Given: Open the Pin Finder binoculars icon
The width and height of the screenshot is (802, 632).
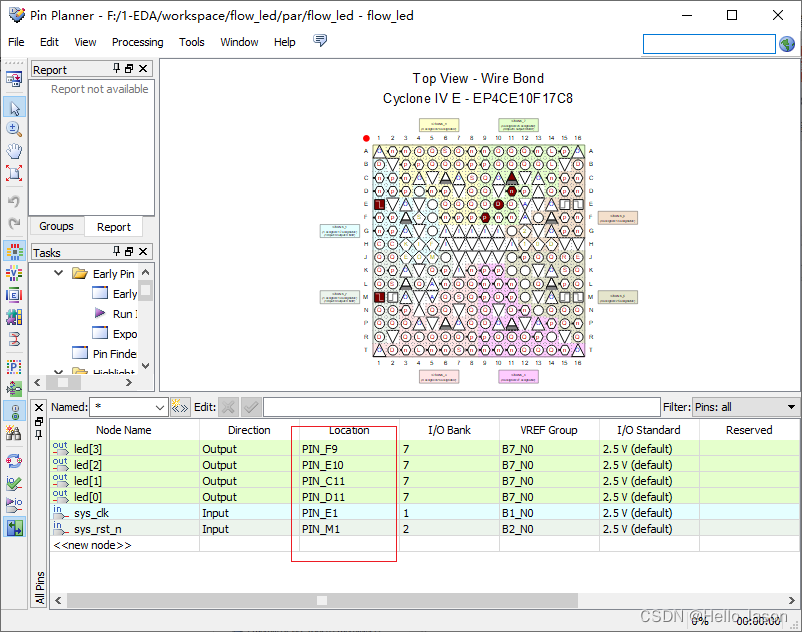Looking at the screenshot, I should [x=14, y=433].
